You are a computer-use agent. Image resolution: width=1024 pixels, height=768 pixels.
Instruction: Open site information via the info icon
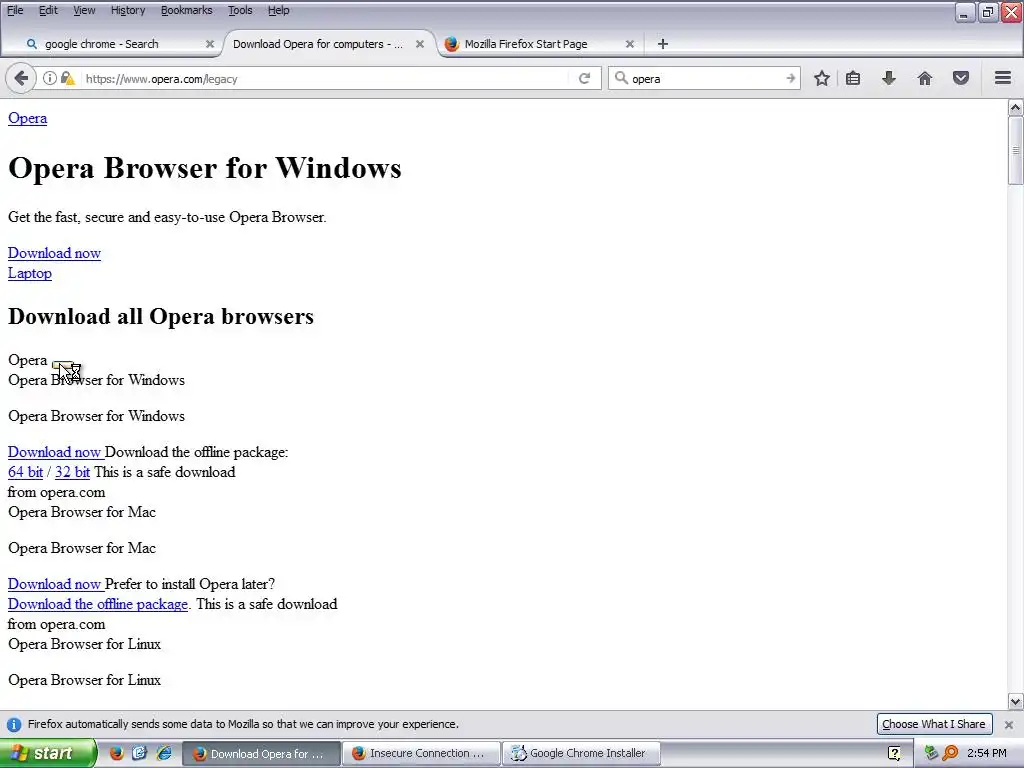[x=50, y=78]
